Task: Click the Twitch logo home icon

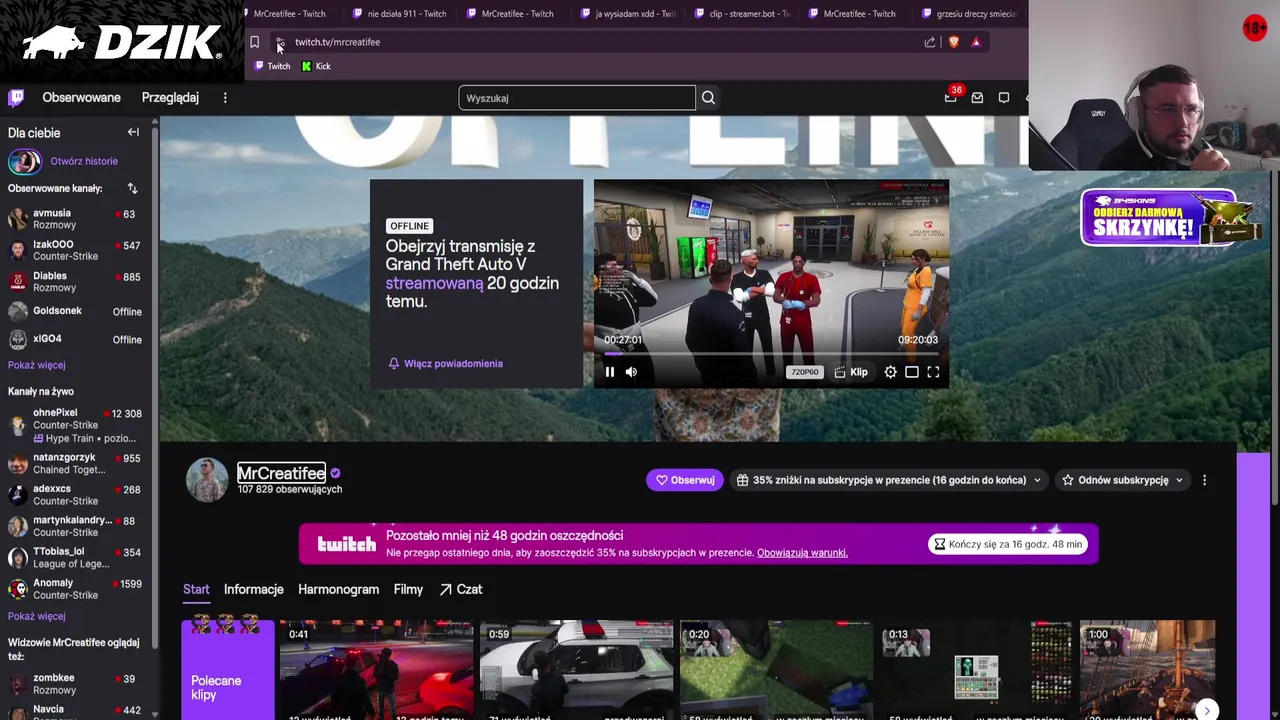Action: 16,97
